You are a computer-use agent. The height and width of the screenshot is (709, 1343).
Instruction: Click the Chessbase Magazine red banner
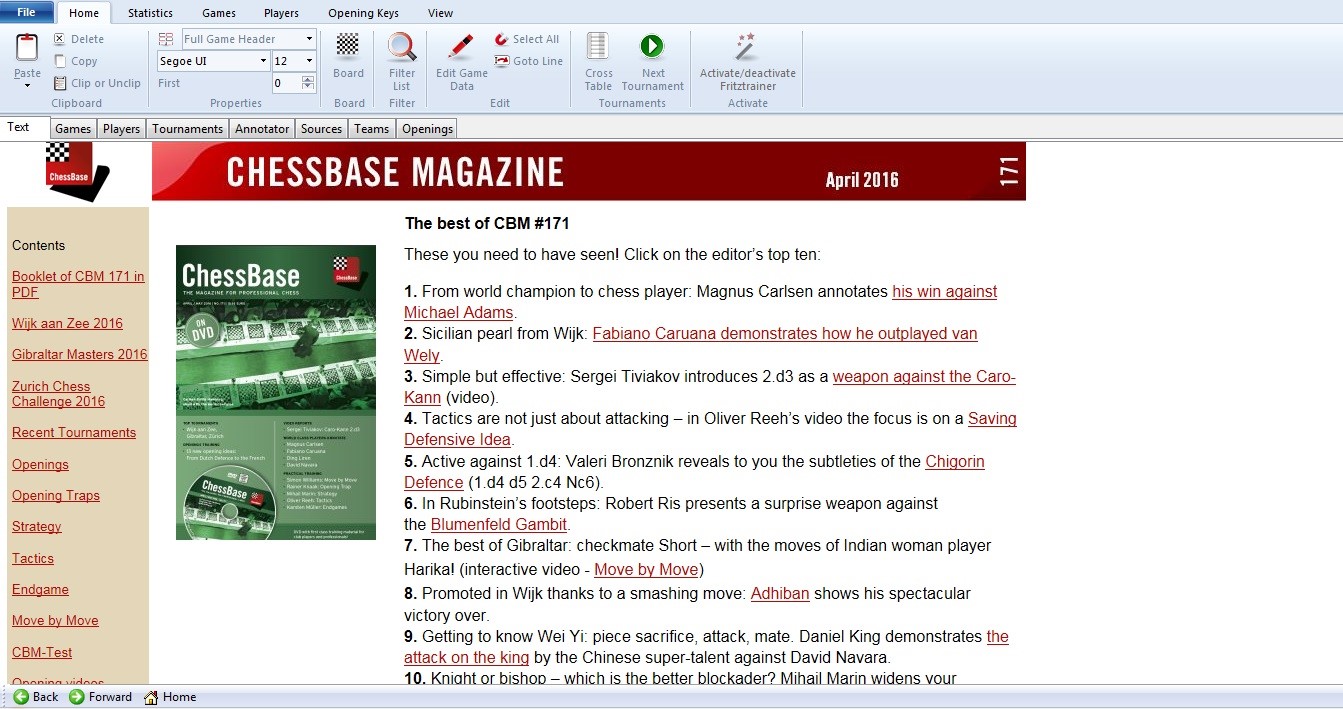[x=589, y=171]
